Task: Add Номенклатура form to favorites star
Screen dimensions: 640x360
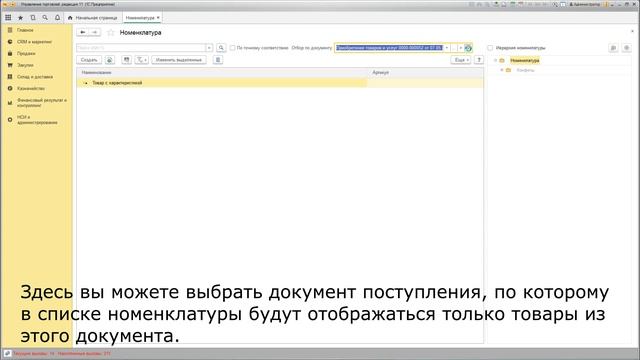Action: click(110, 32)
